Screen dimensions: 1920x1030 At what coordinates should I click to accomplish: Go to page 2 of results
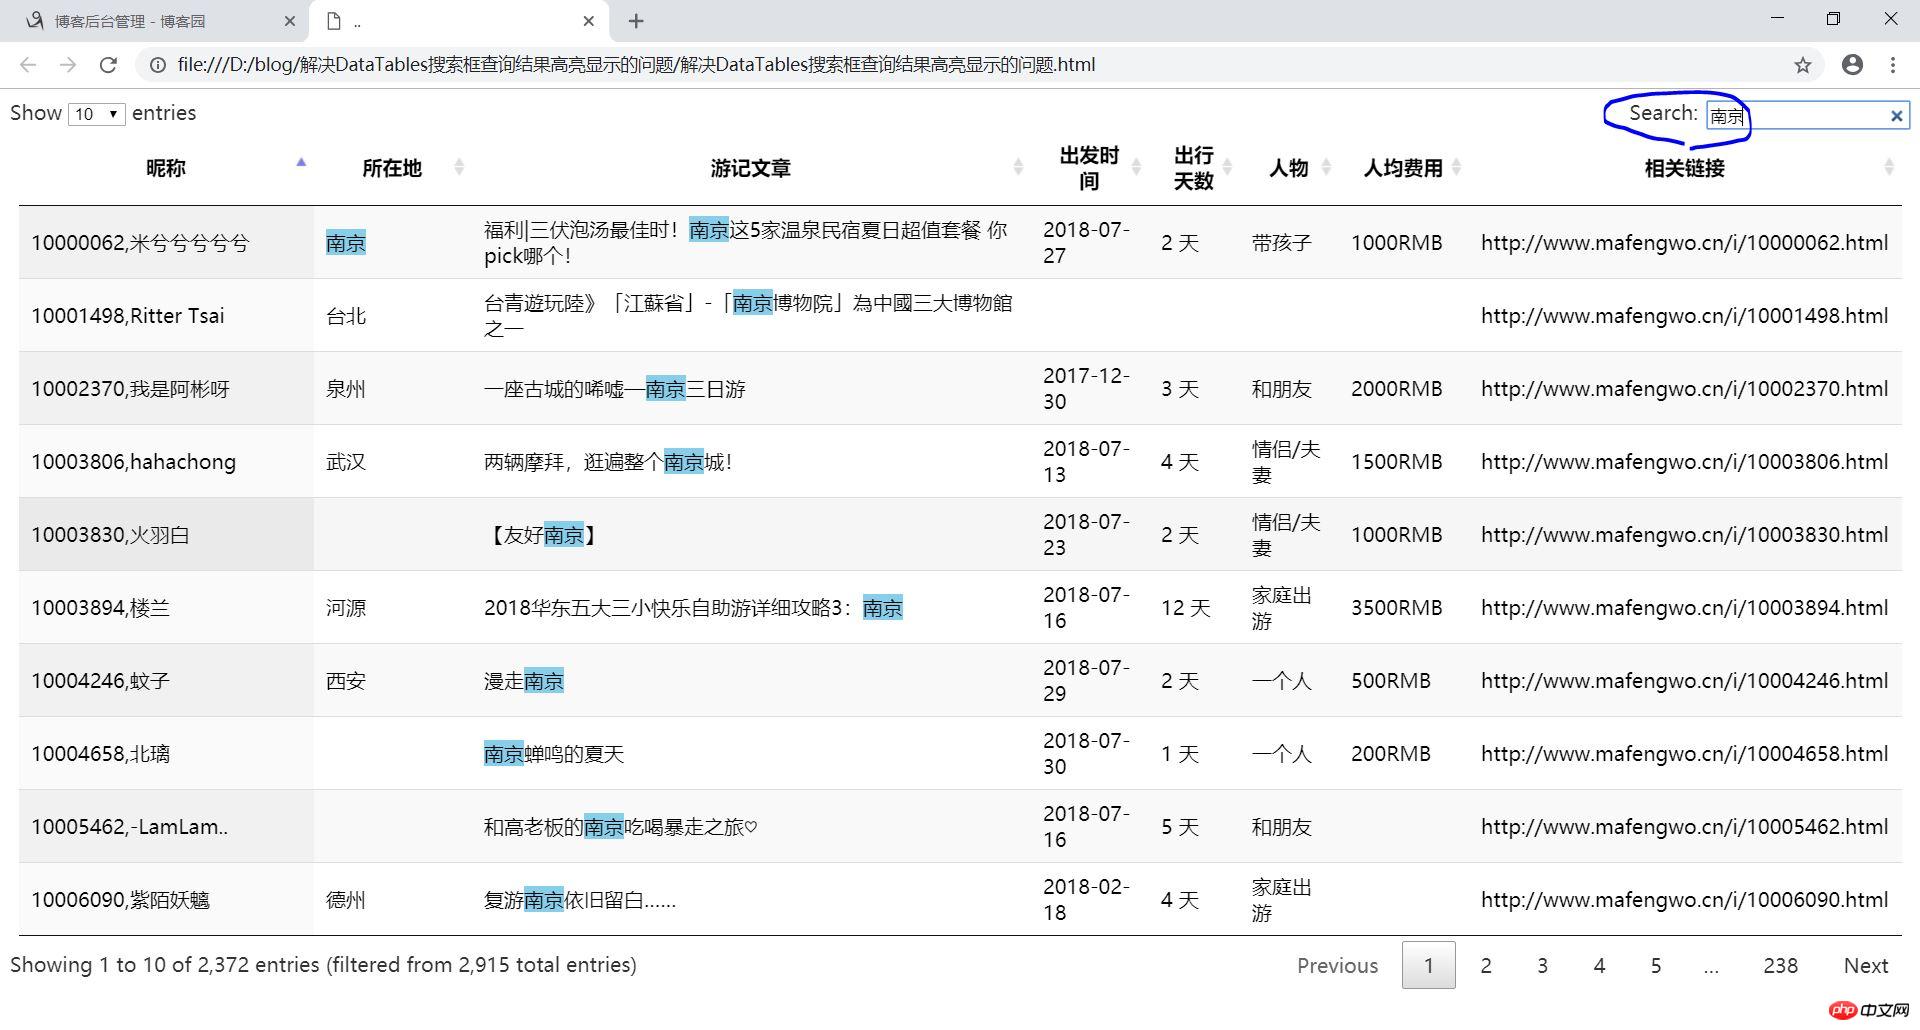coord(1486,965)
